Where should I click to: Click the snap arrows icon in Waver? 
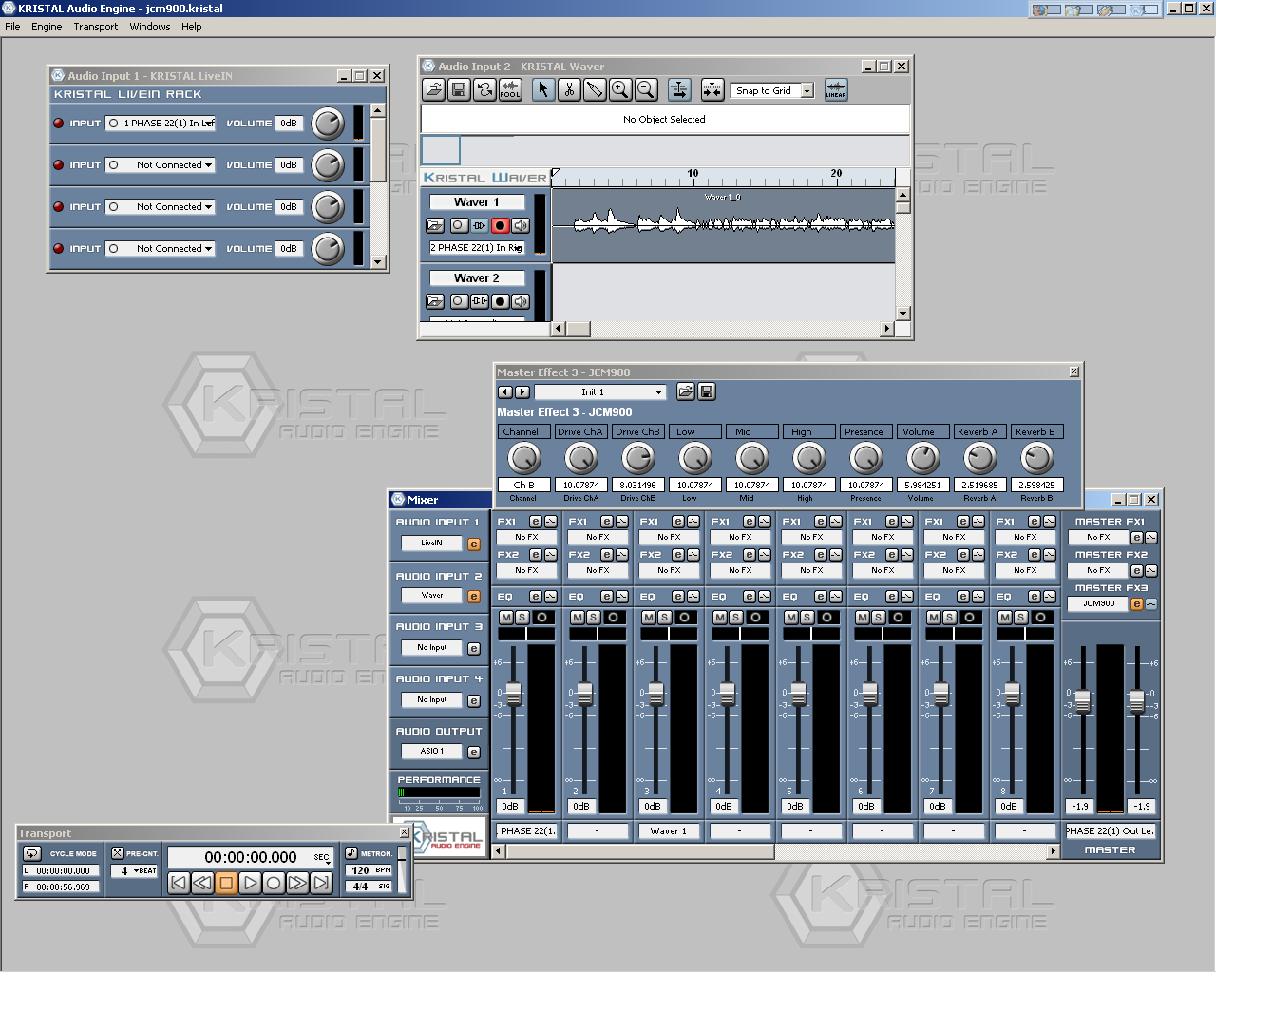(x=712, y=90)
